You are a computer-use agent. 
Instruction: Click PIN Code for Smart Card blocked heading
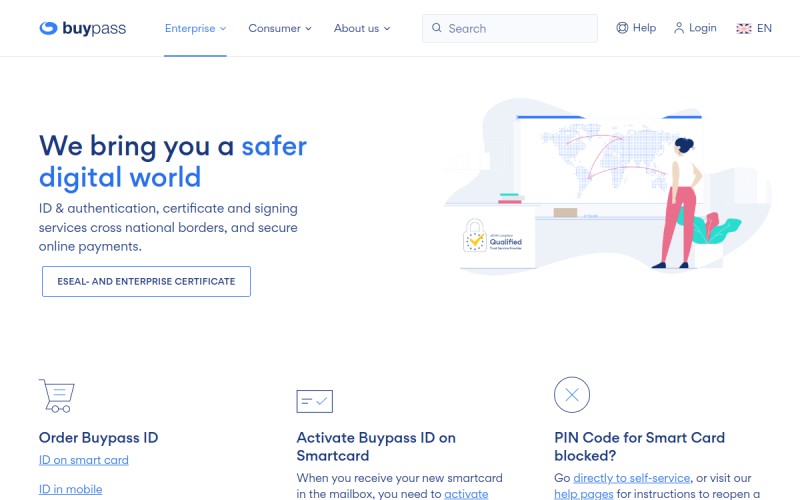pos(639,446)
